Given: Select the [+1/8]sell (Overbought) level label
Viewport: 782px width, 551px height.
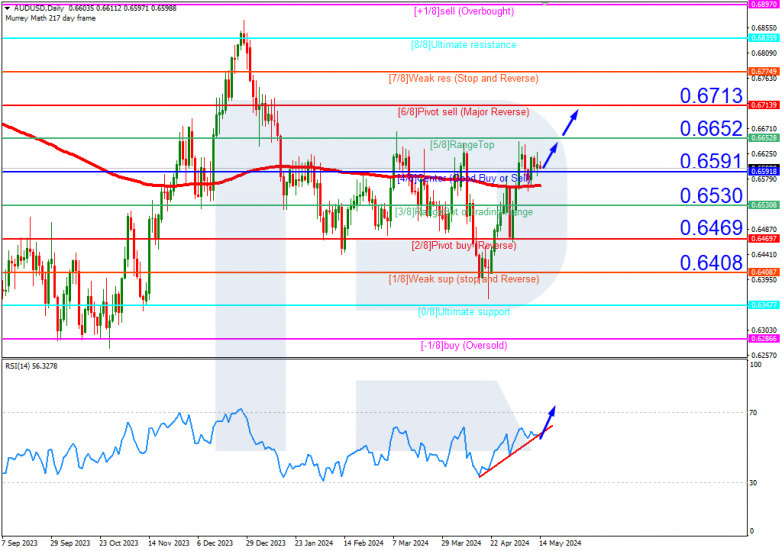Looking at the screenshot, I should point(464,11).
